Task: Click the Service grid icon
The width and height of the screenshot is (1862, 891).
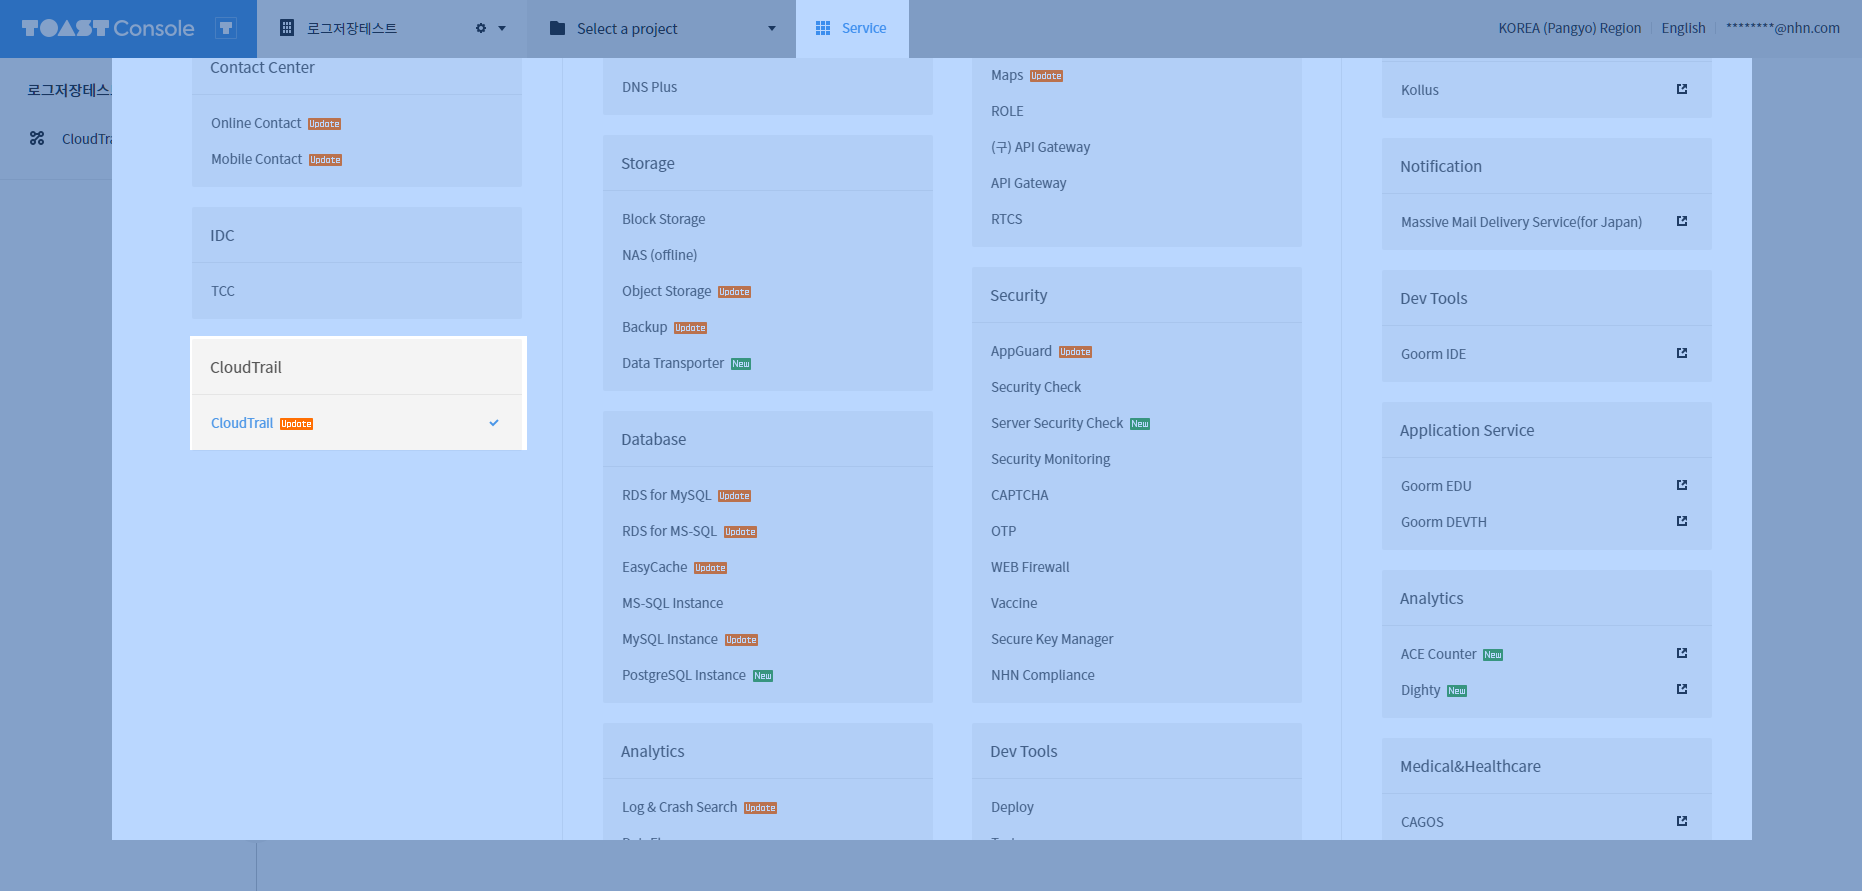Action: tap(823, 28)
